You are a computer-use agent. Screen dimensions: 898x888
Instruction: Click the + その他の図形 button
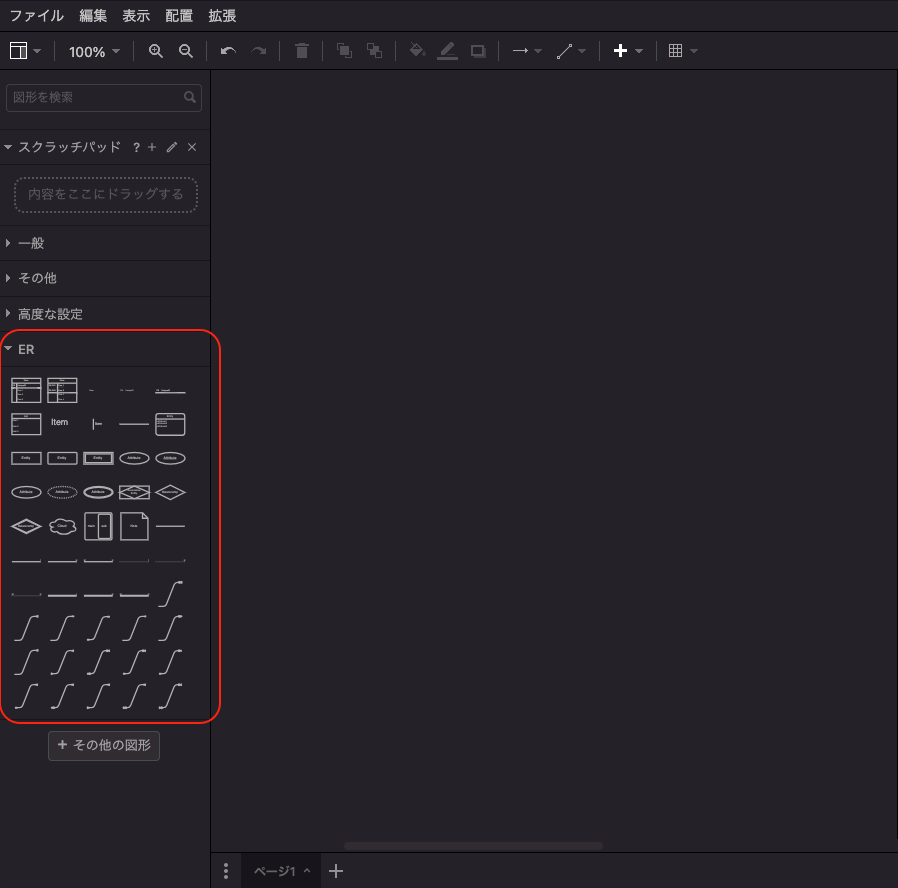tap(104, 745)
